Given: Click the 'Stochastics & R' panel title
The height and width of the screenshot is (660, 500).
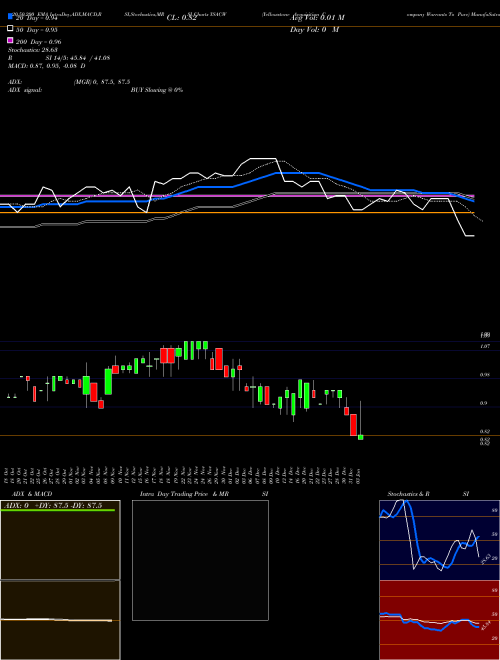Looking at the screenshot, I should click(408, 494).
